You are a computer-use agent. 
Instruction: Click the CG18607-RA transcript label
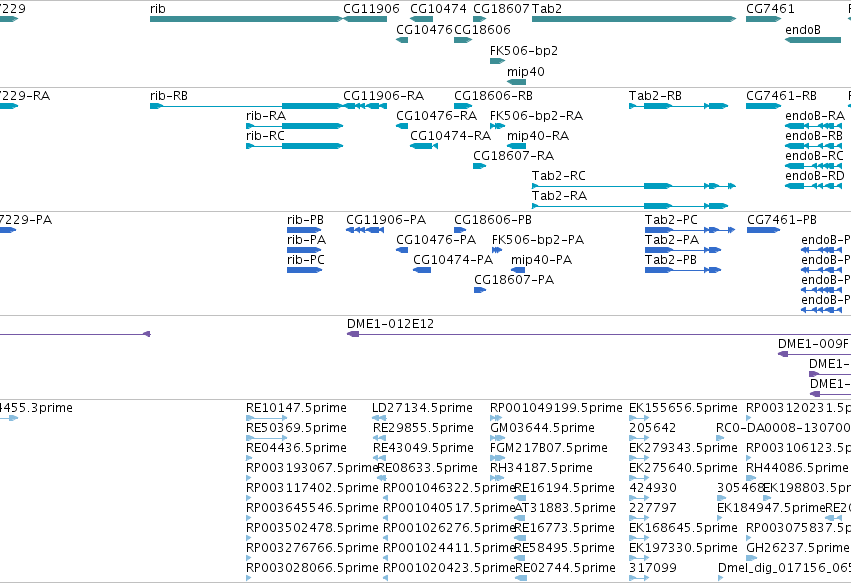(513, 156)
